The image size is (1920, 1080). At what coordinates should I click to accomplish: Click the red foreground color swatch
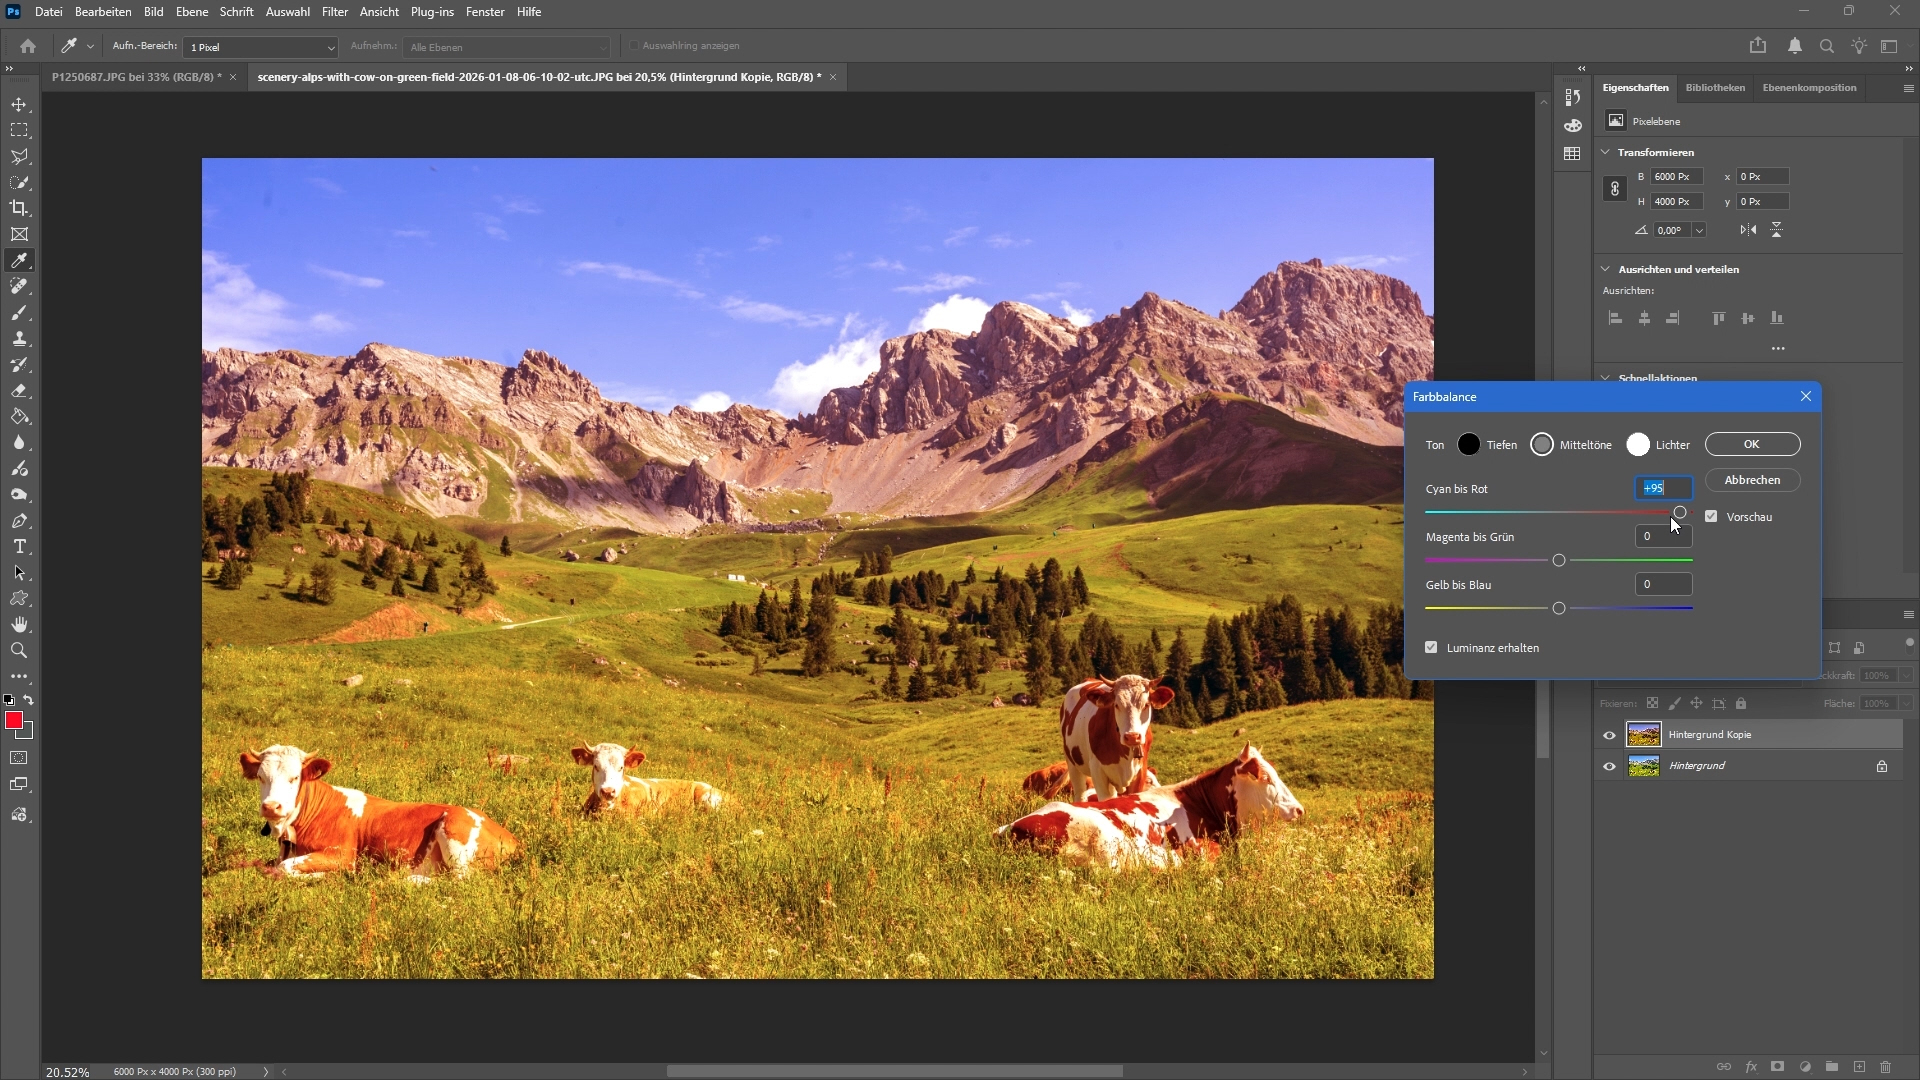click(14, 721)
